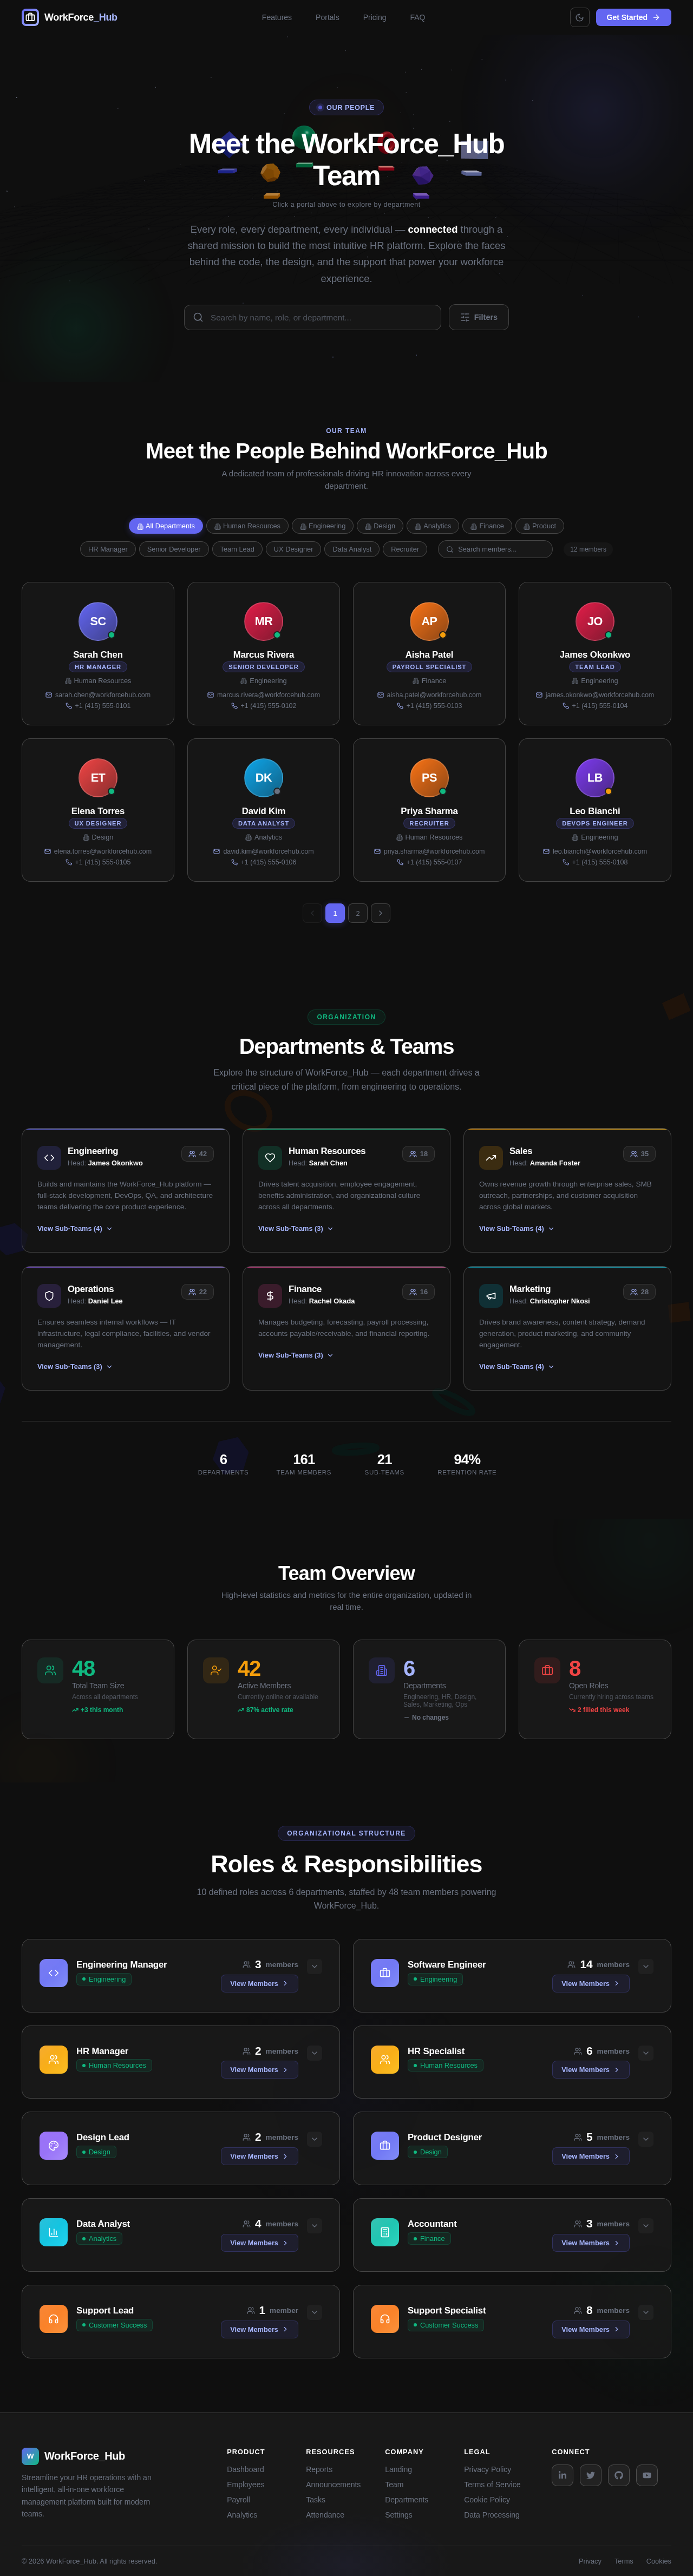The width and height of the screenshot is (693, 2576).
Task: Click the Operations shield icon
Action: click(49, 1295)
